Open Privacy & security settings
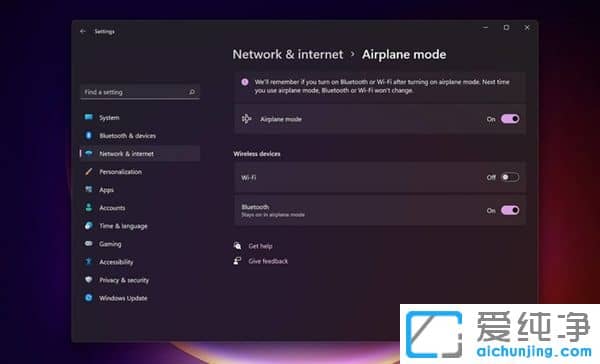Viewport: 600px width, 364px height. coord(140,279)
